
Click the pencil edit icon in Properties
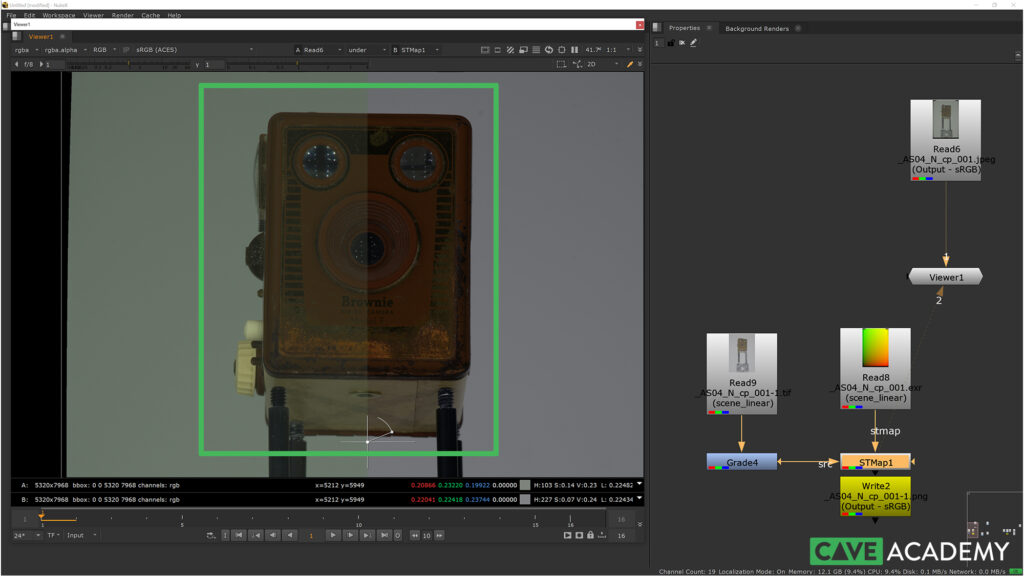[693, 43]
